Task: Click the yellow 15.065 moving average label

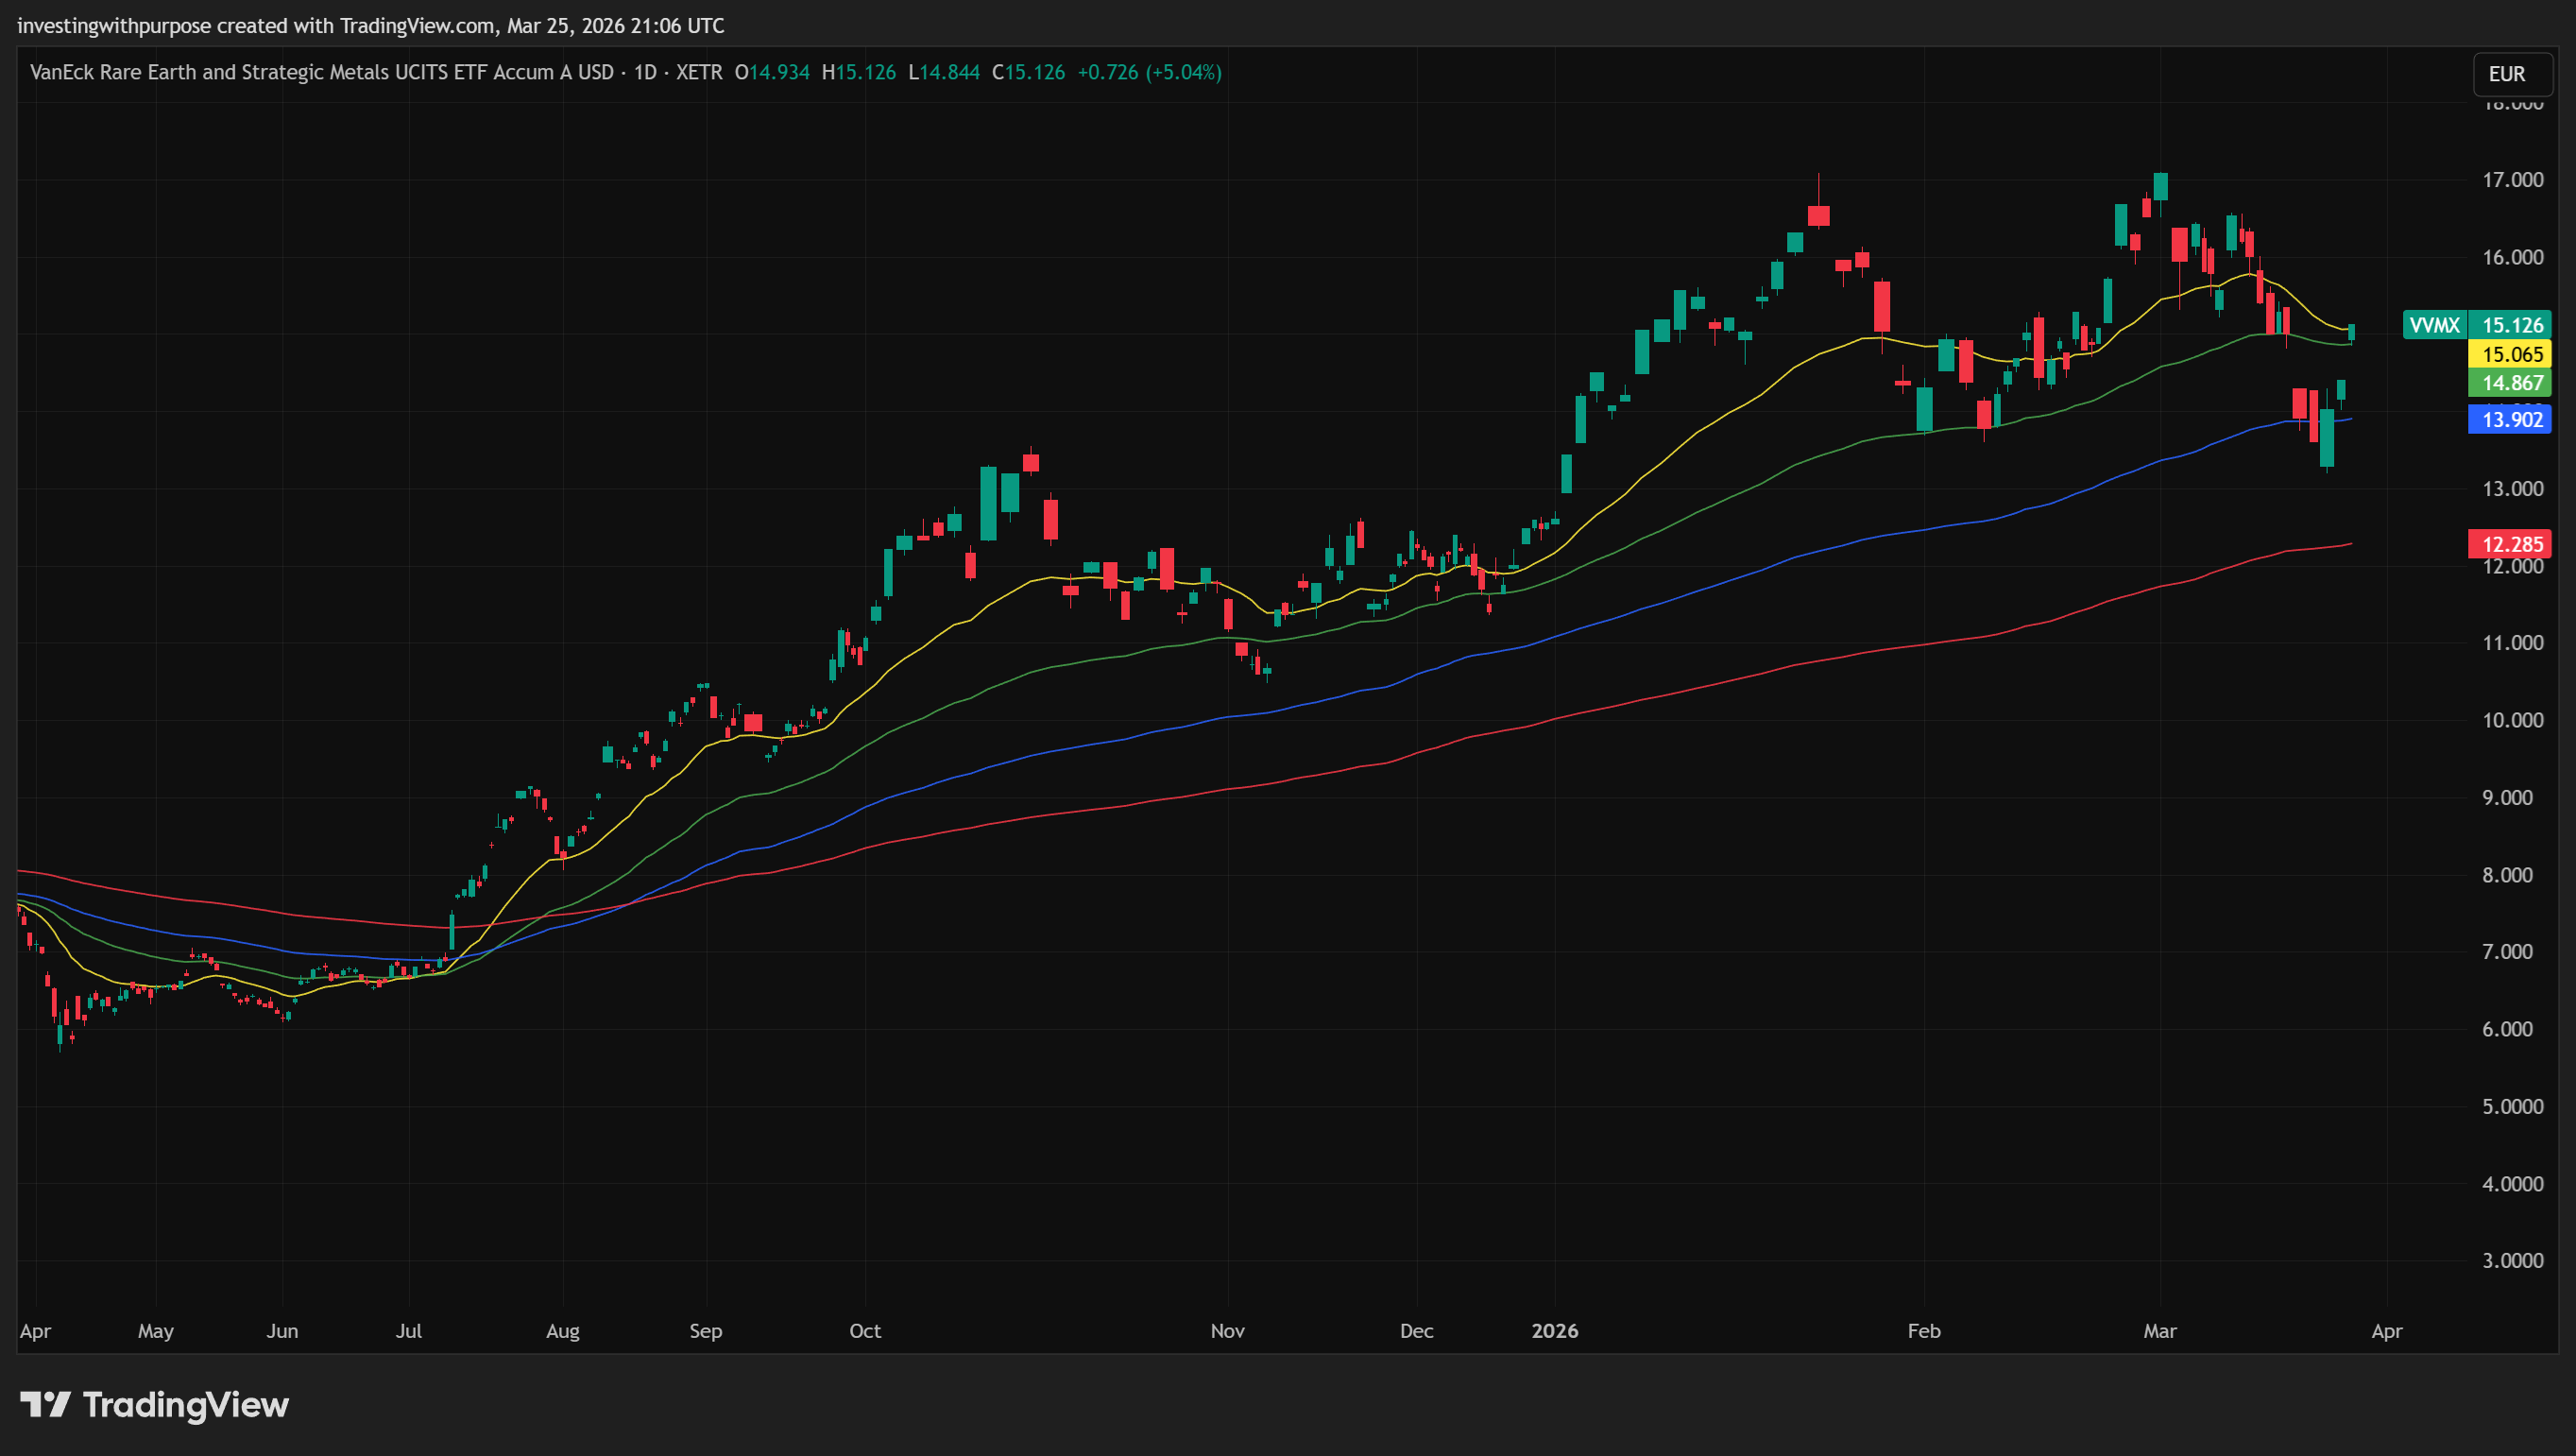Action: (2511, 354)
